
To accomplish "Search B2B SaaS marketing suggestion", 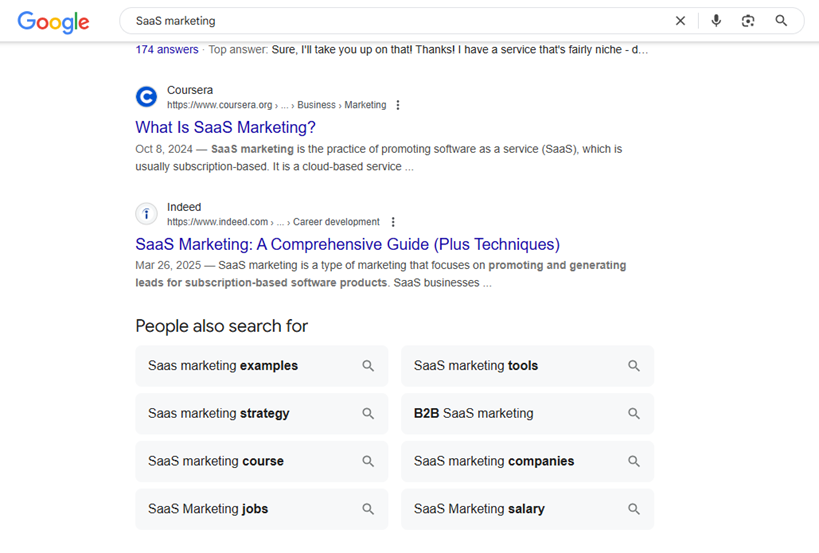I will coord(527,414).
